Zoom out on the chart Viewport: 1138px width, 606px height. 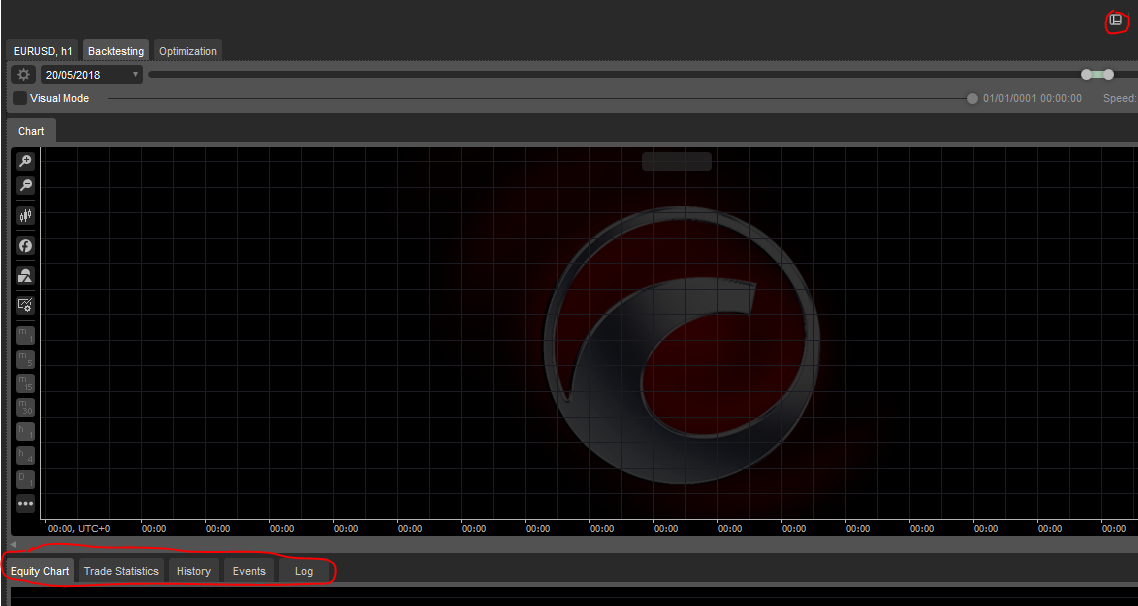pyautogui.click(x=25, y=186)
